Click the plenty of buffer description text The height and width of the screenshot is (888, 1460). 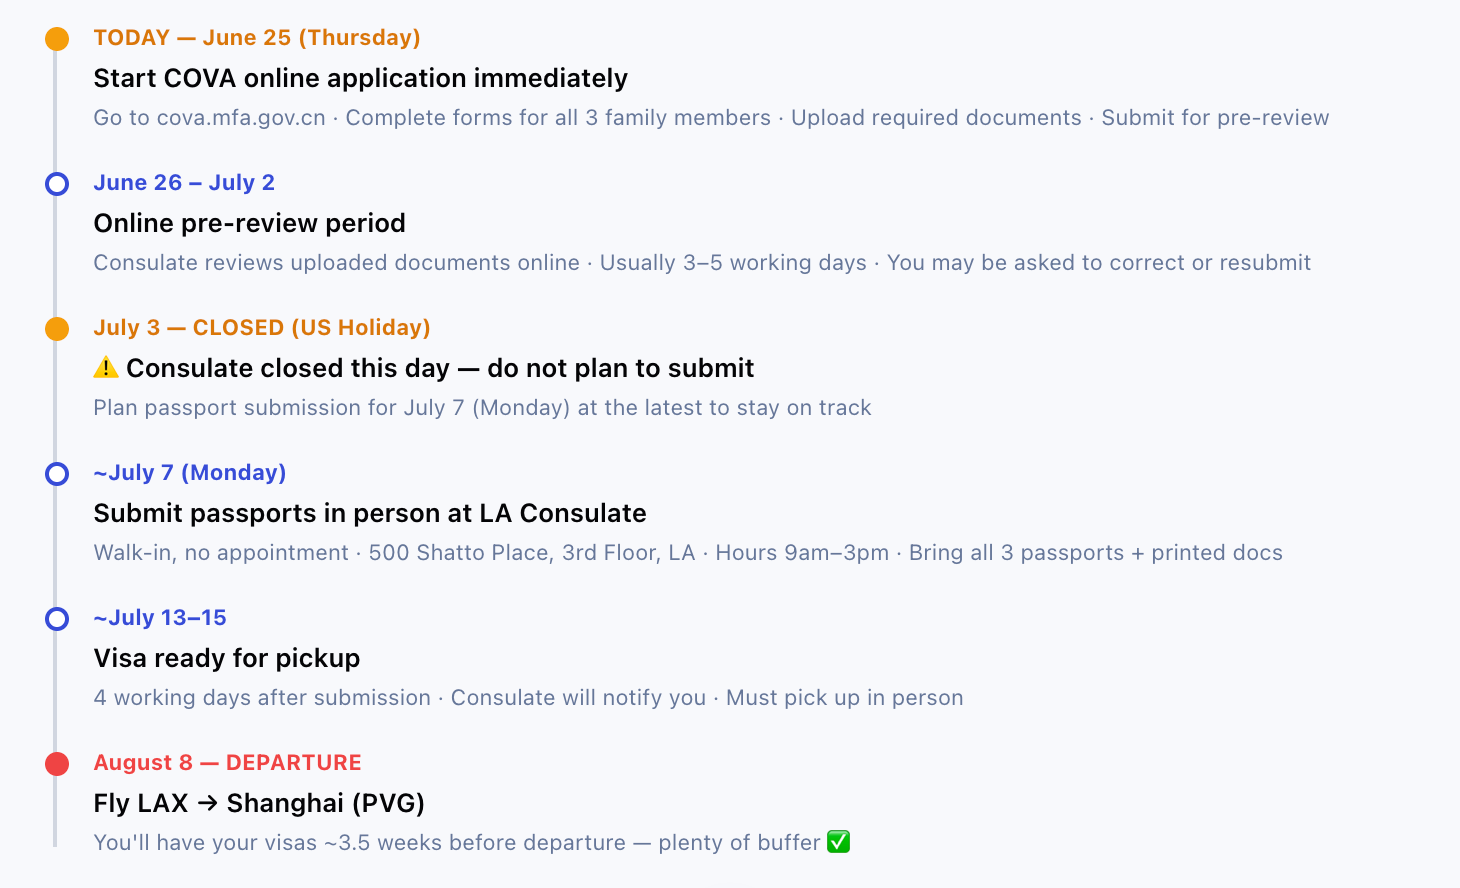coord(457,843)
